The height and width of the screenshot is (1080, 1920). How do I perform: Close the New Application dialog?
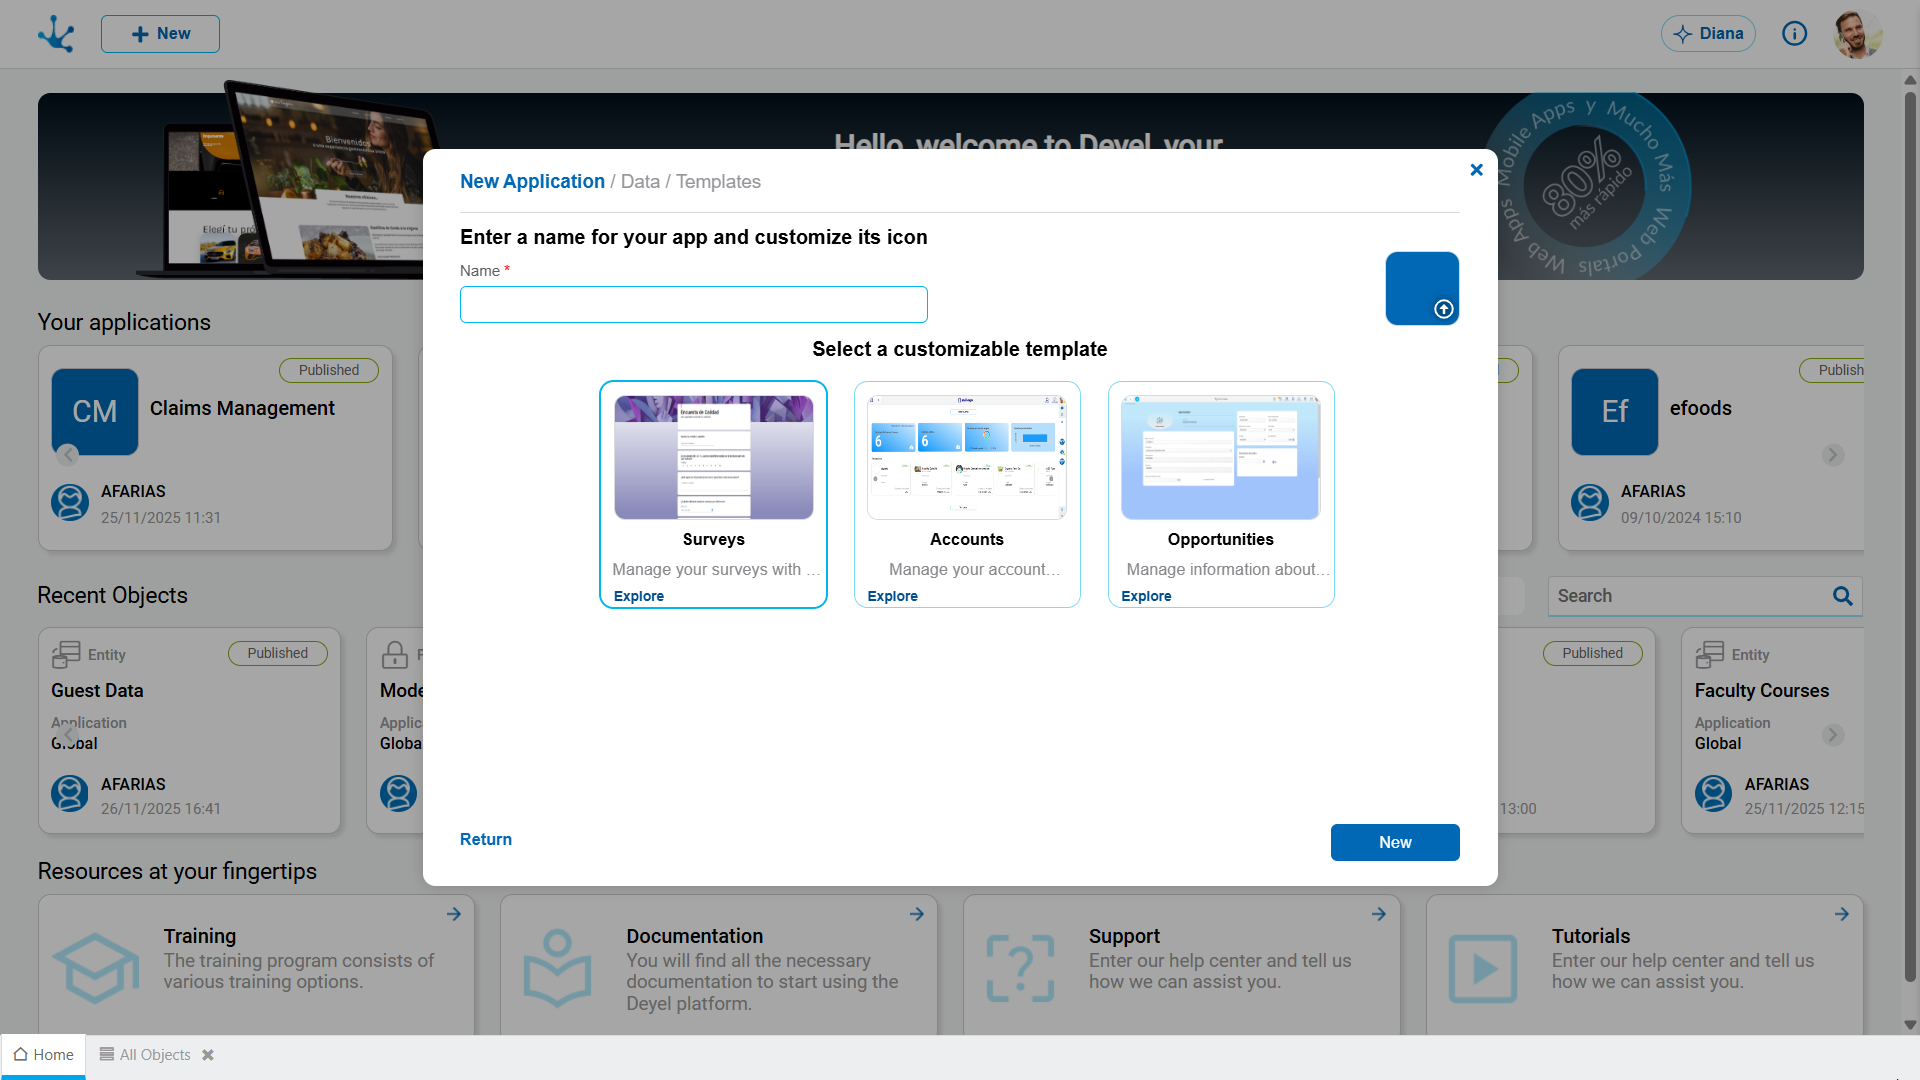coord(1476,170)
